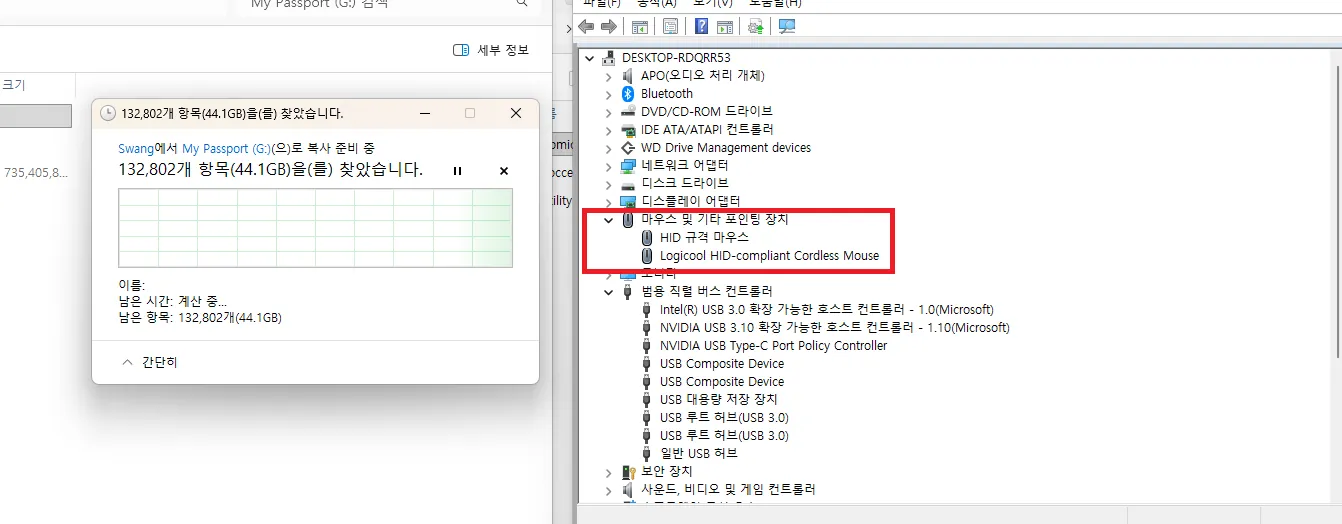This screenshot has width=1342, height=524.
Task: Open the 동작(A) menu
Action: point(656,3)
